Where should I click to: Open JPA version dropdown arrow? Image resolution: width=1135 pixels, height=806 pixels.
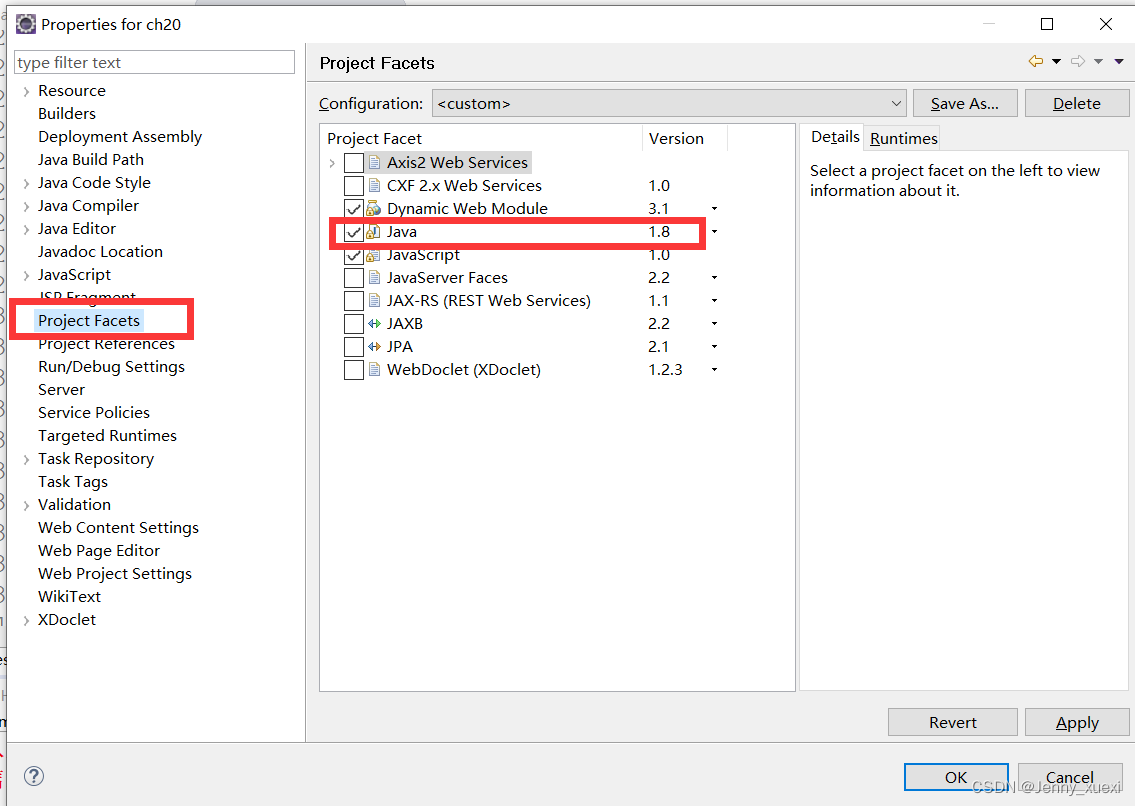pos(714,347)
